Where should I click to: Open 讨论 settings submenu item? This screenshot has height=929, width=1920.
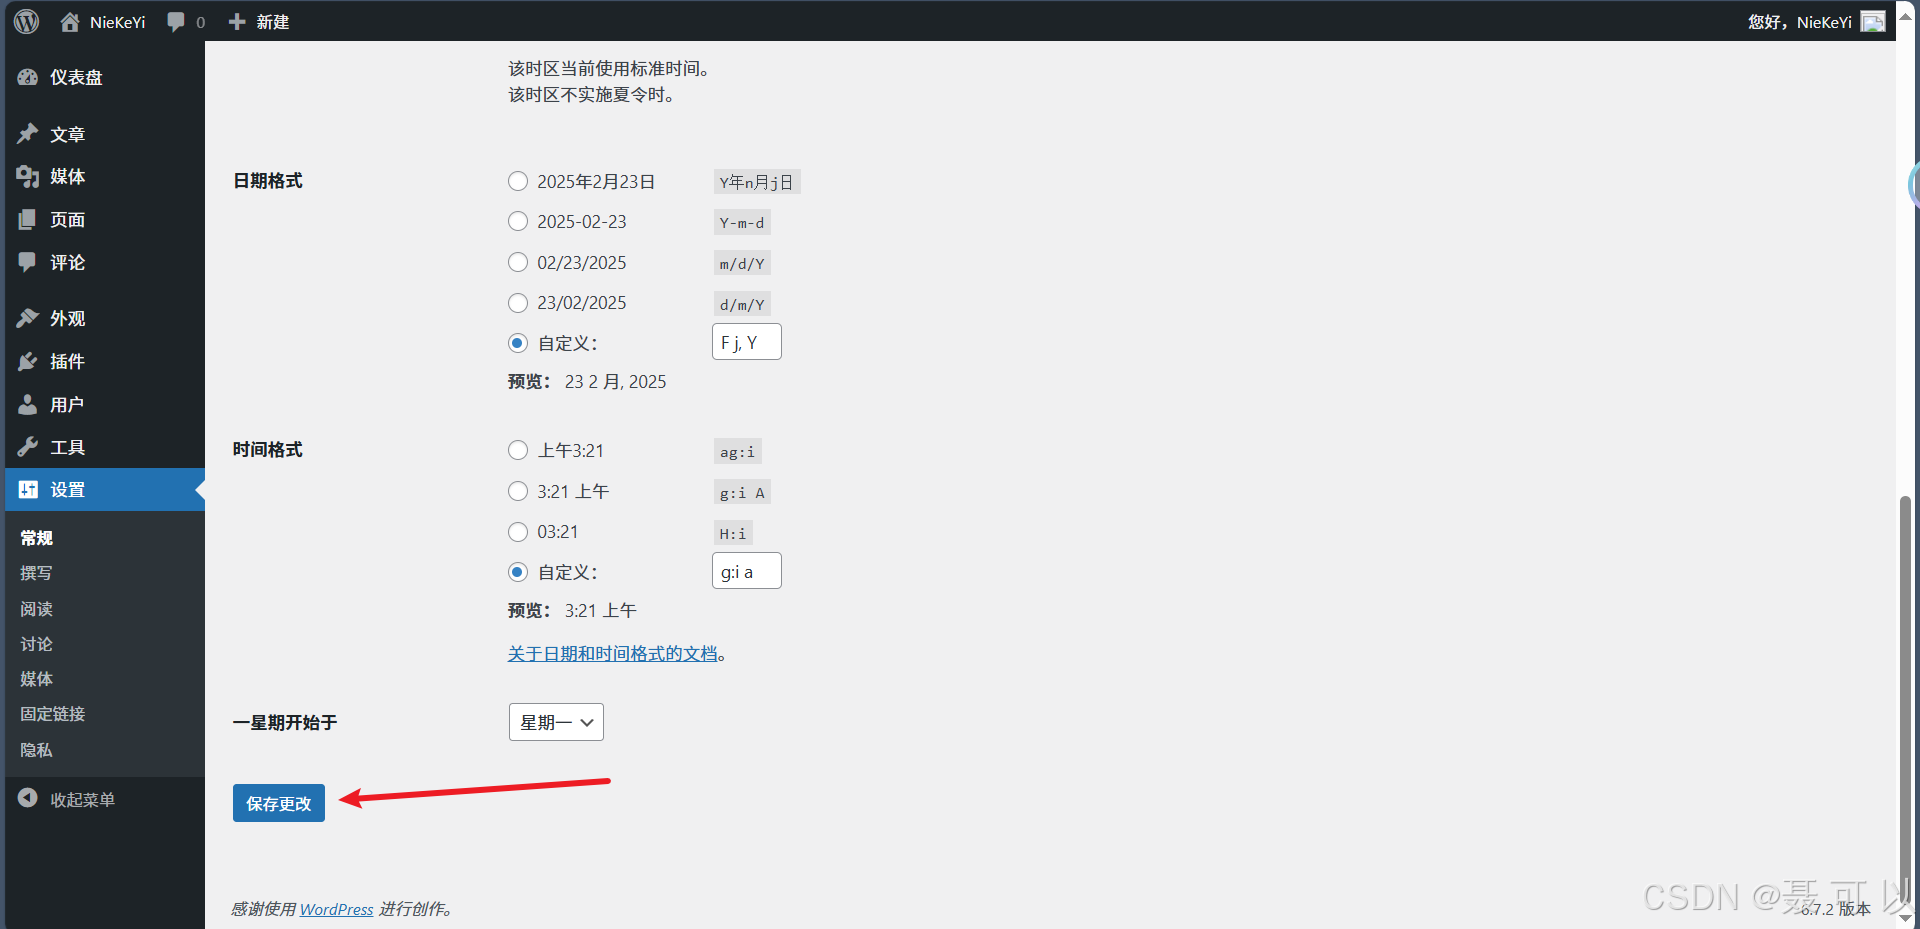click(x=37, y=644)
